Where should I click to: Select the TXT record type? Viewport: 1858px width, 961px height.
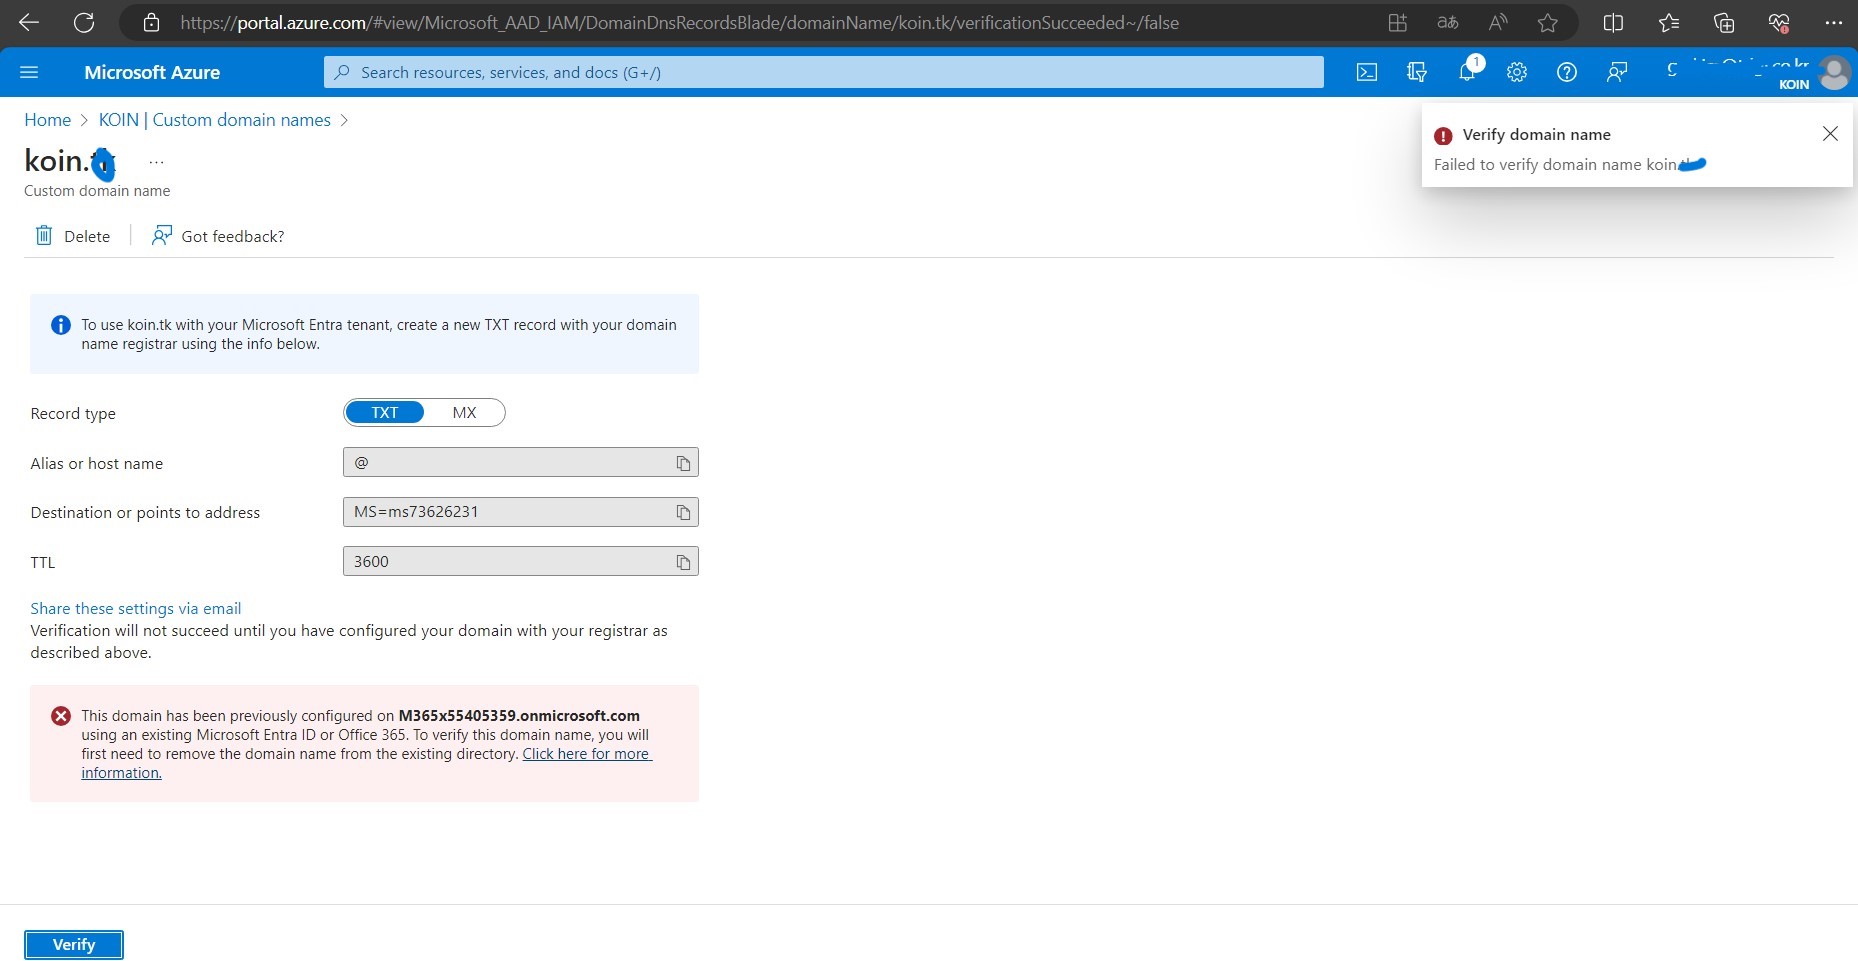click(385, 413)
